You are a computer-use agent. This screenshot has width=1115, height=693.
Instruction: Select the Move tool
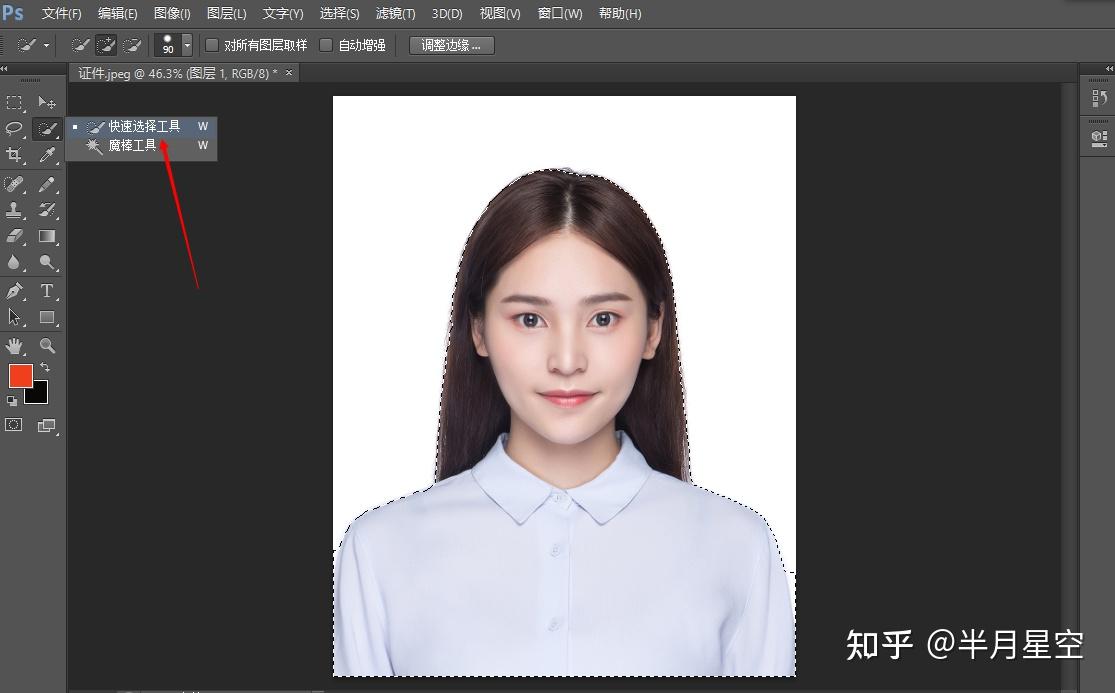pos(45,103)
